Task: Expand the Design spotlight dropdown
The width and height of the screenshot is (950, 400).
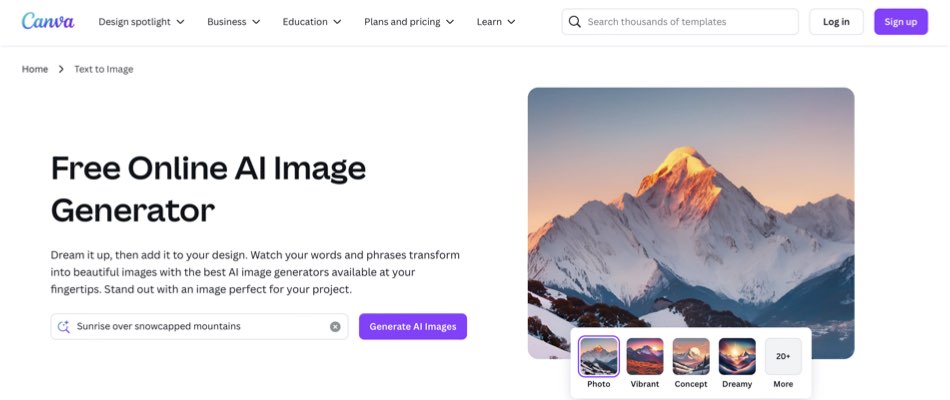Action: pyautogui.click(x=141, y=22)
